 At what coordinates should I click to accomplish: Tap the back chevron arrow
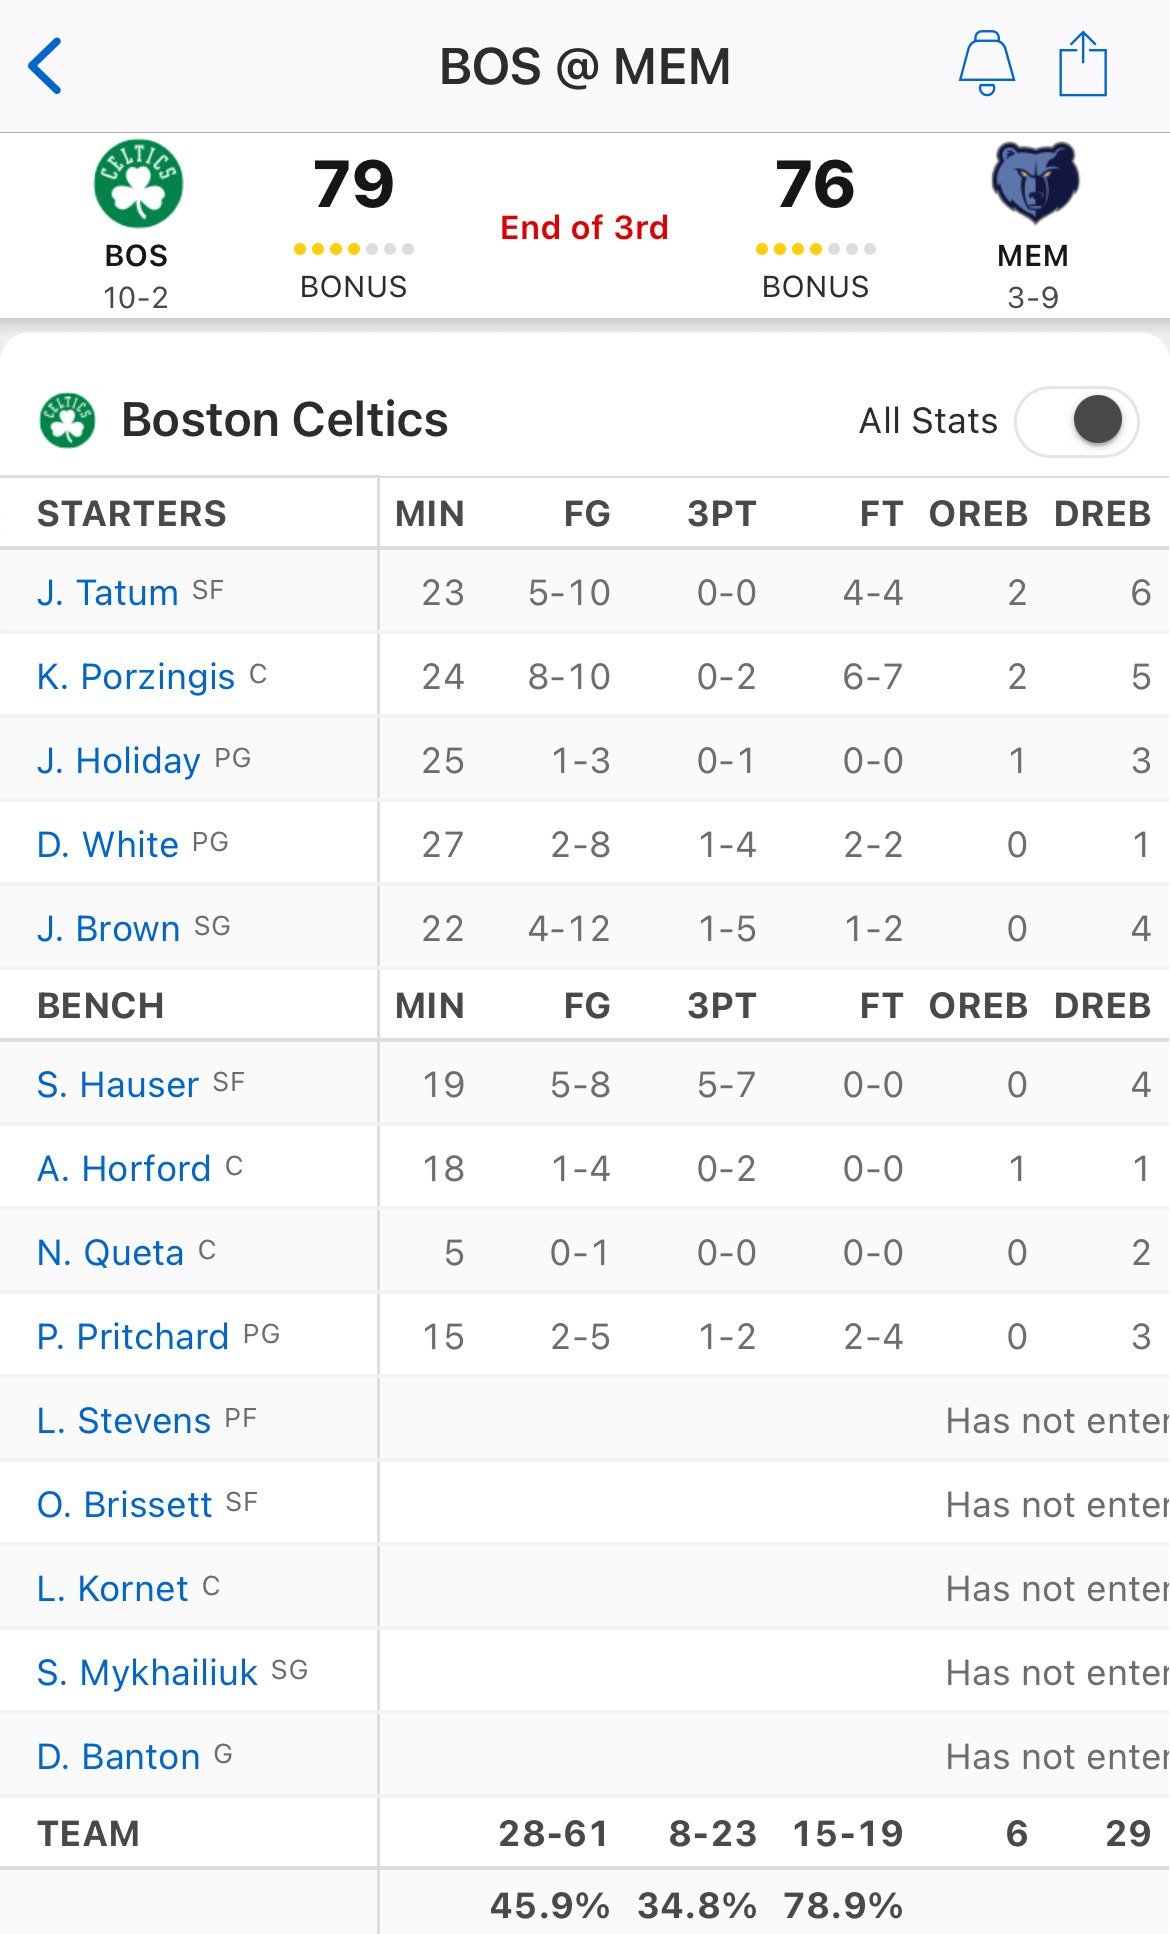click(x=45, y=66)
